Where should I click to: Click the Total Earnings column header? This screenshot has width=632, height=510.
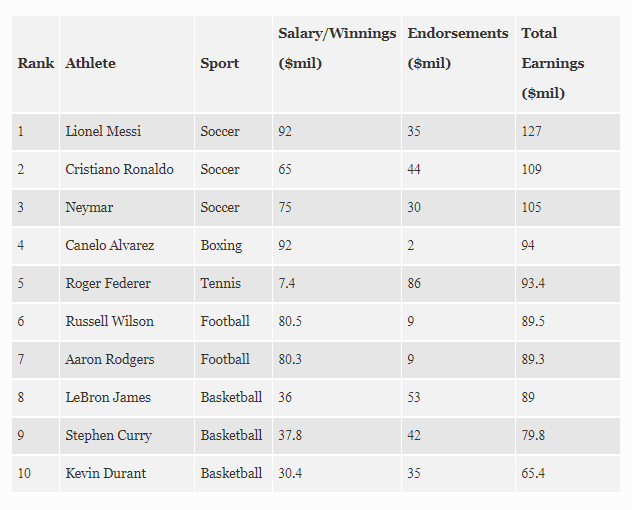[x=552, y=63]
